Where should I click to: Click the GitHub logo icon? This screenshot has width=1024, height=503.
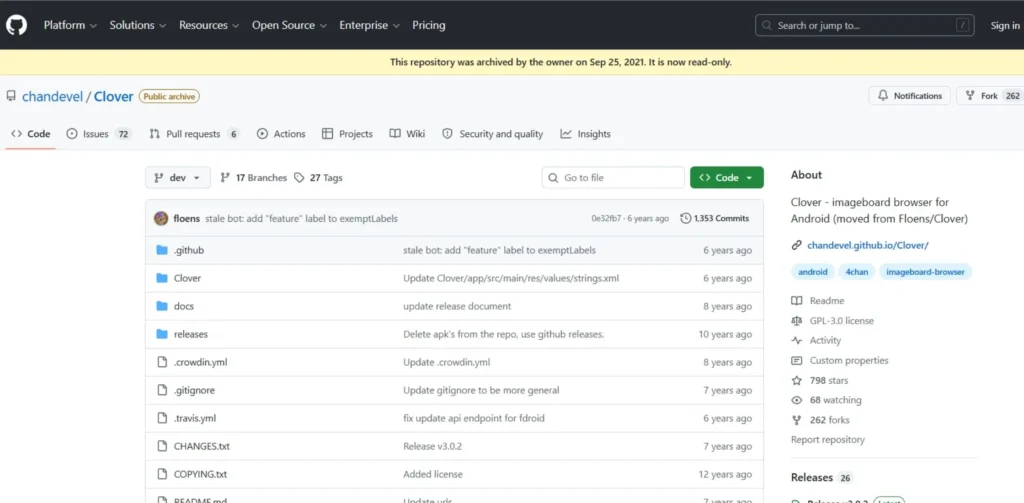point(16,25)
